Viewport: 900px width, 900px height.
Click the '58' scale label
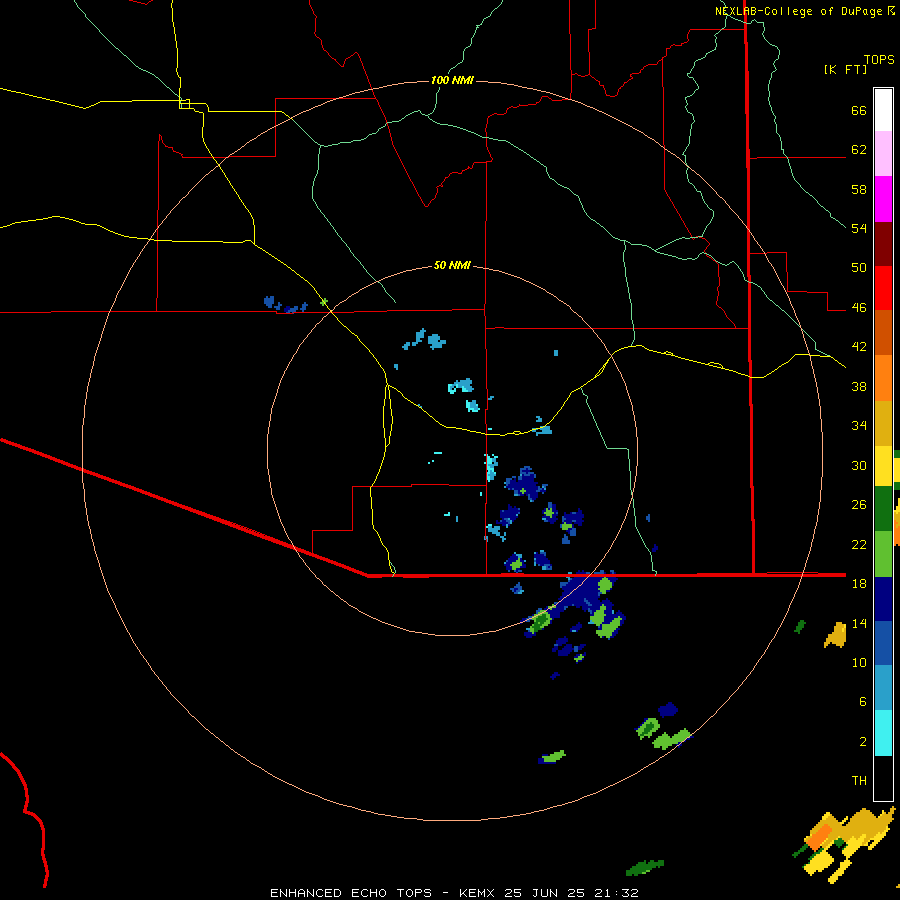click(859, 189)
